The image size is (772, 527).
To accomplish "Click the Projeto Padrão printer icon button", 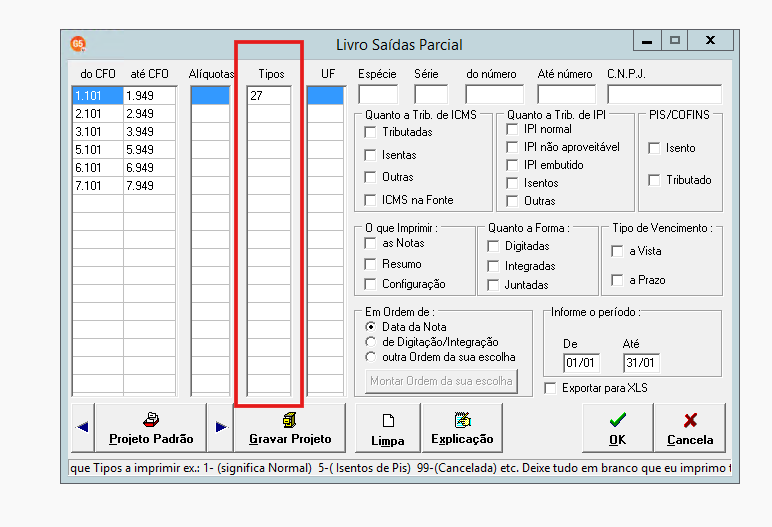I will [150, 428].
